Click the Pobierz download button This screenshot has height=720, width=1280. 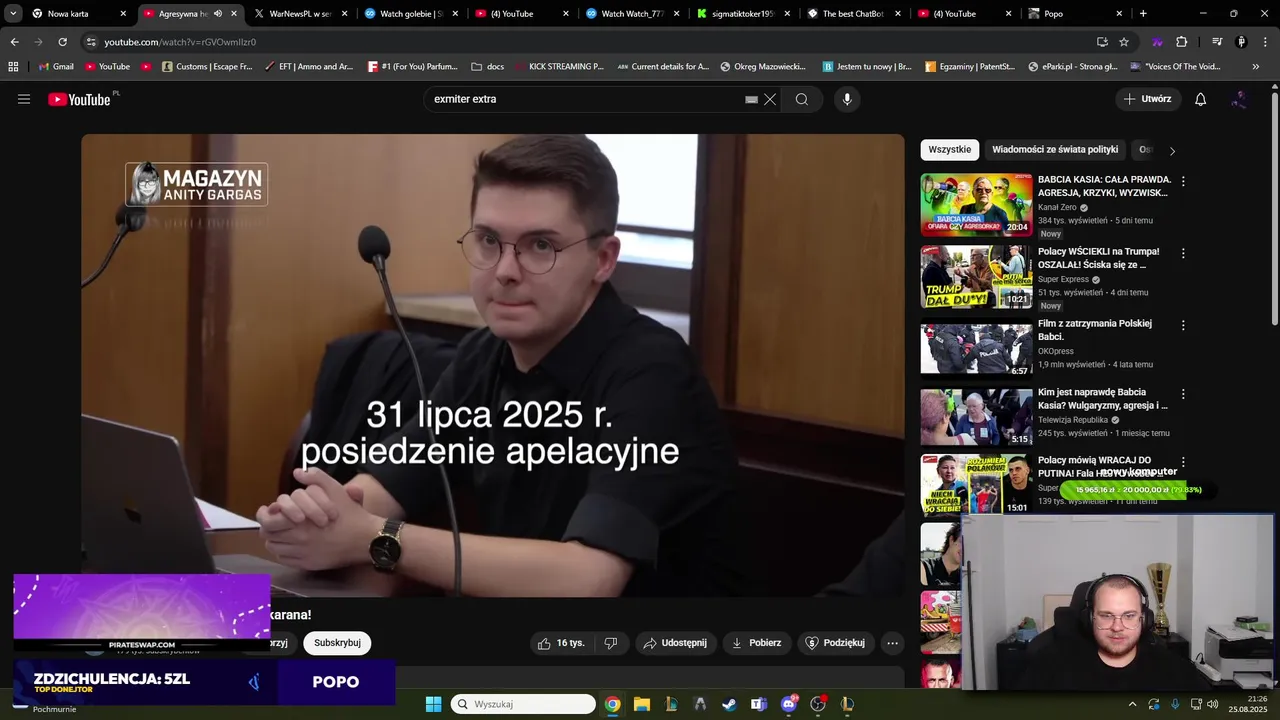pyautogui.click(x=756, y=643)
